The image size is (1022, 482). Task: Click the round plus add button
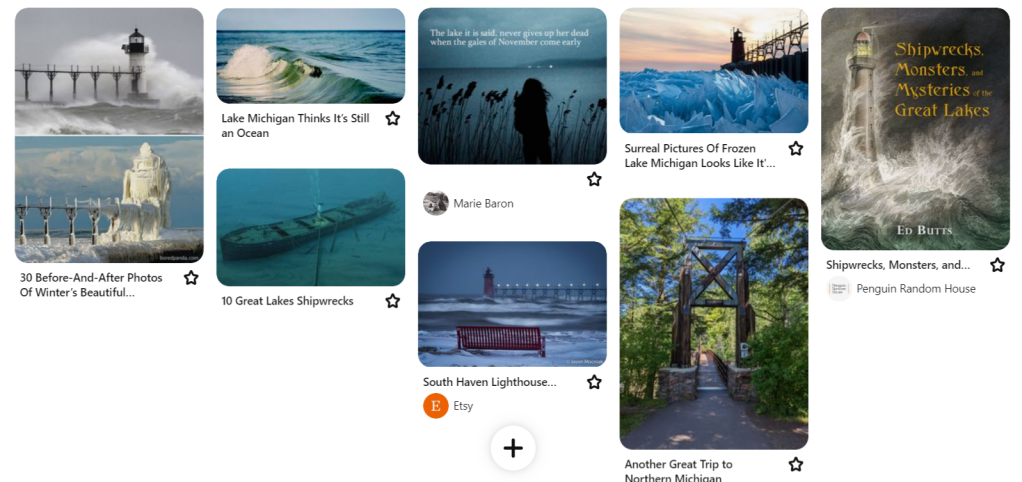click(x=513, y=448)
